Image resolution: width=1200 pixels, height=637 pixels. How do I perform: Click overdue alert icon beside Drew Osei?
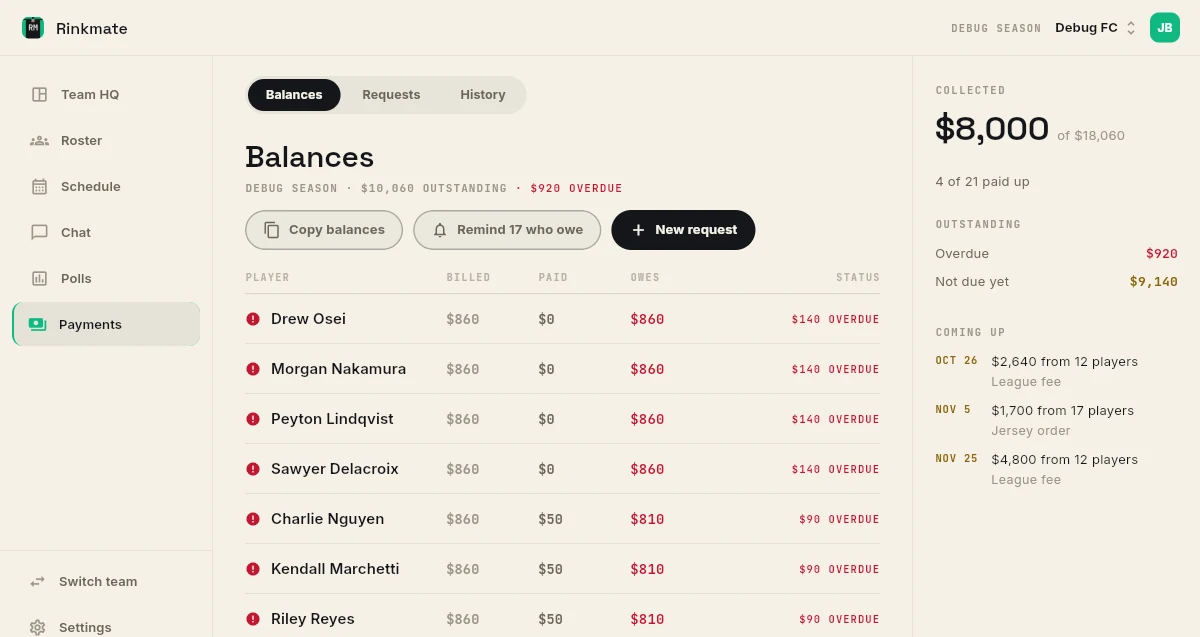(x=253, y=319)
